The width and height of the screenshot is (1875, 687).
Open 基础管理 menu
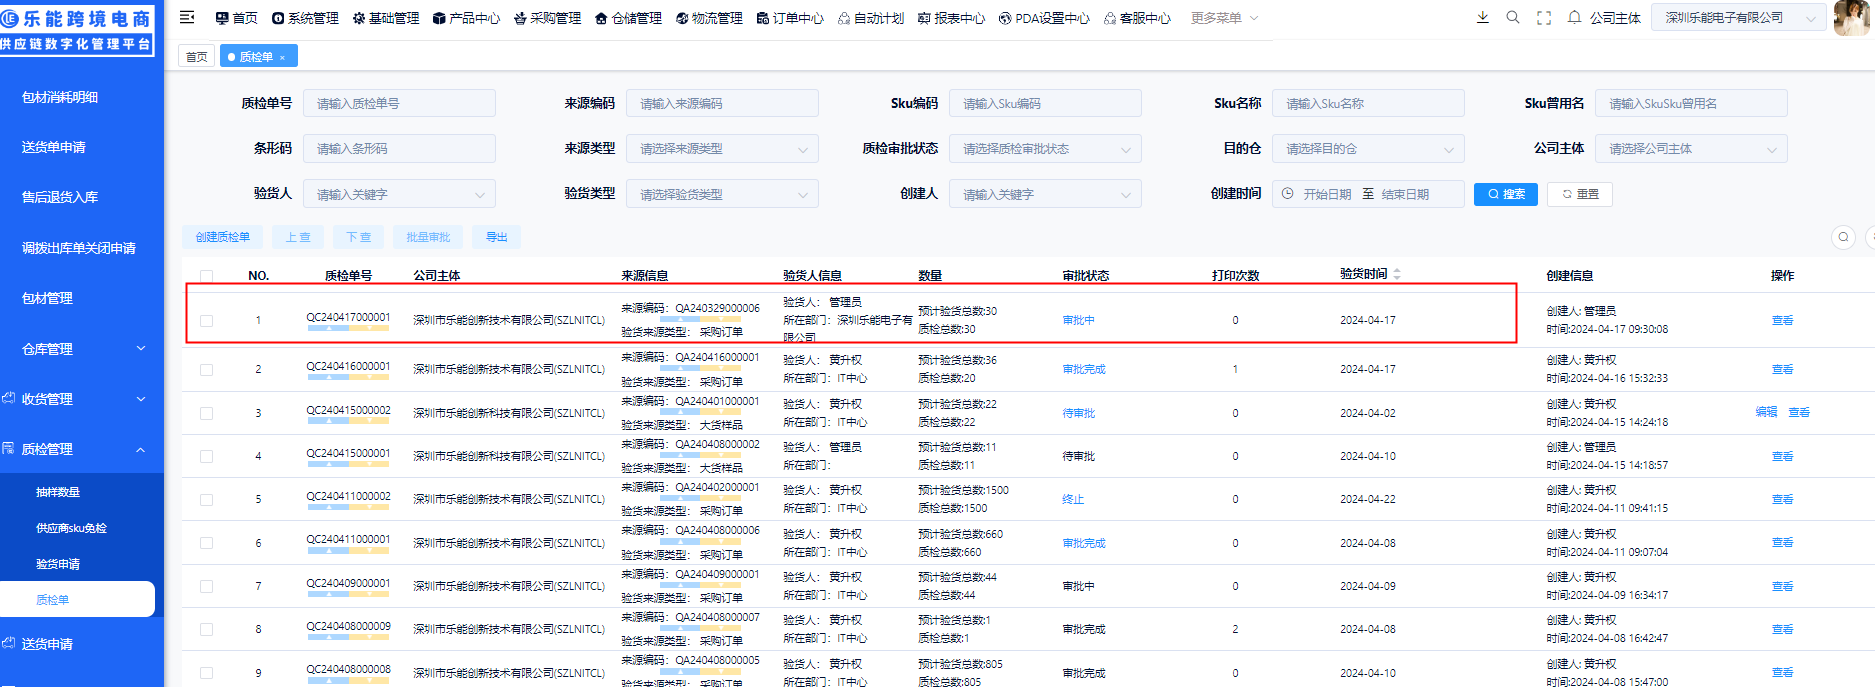(386, 18)
